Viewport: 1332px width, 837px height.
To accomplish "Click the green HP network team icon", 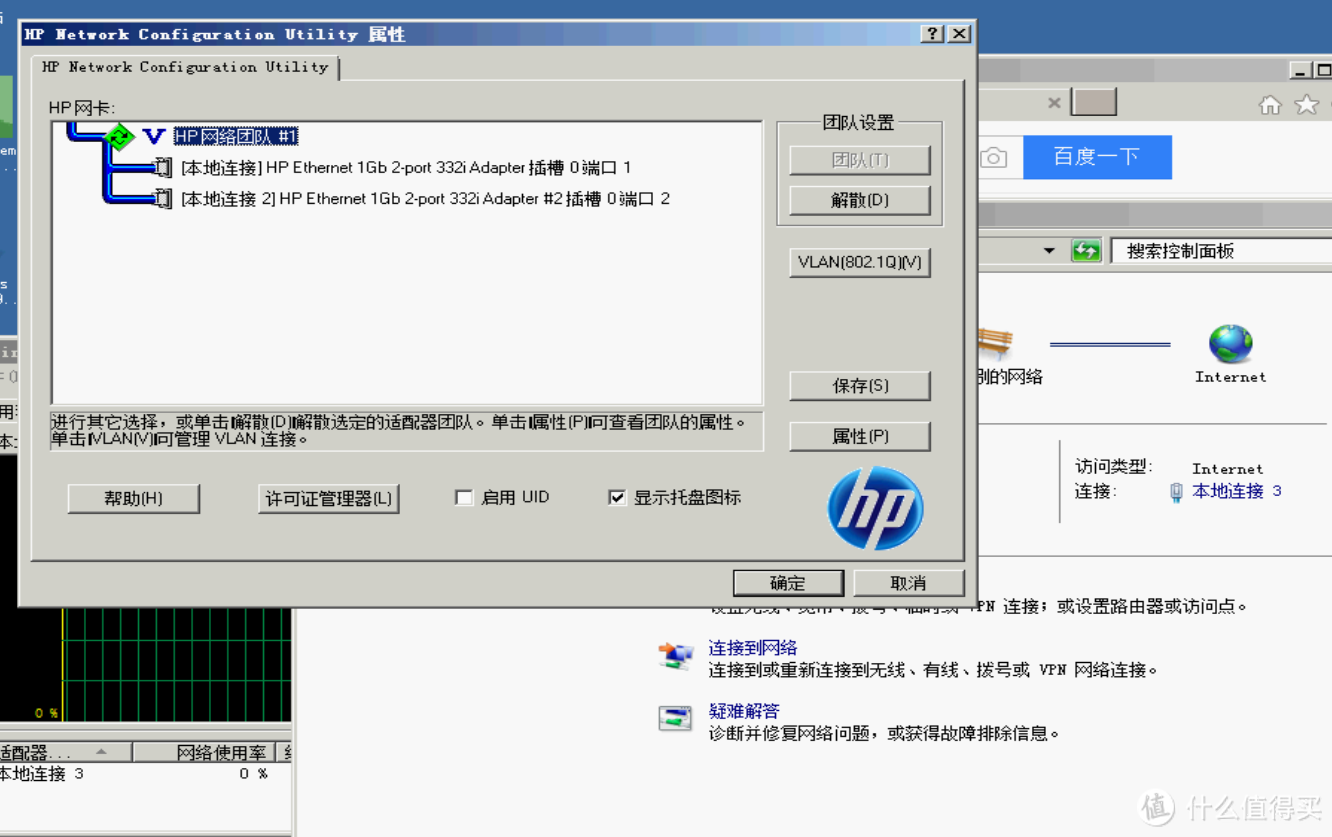I will pyautogui.click(x=120, y=136).
